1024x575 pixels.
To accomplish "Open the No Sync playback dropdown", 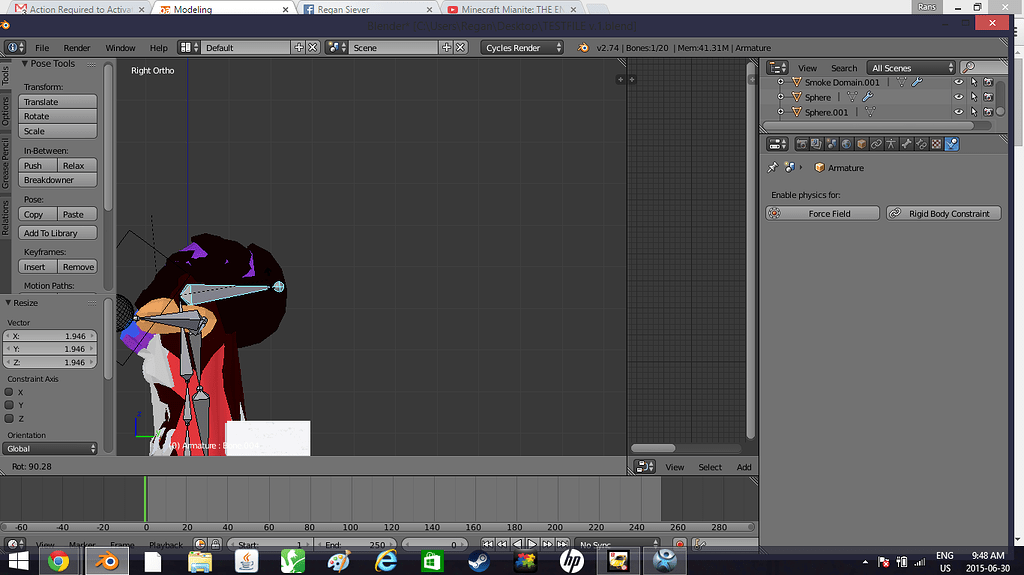I will pyautogui.click(x=618, y=544).
